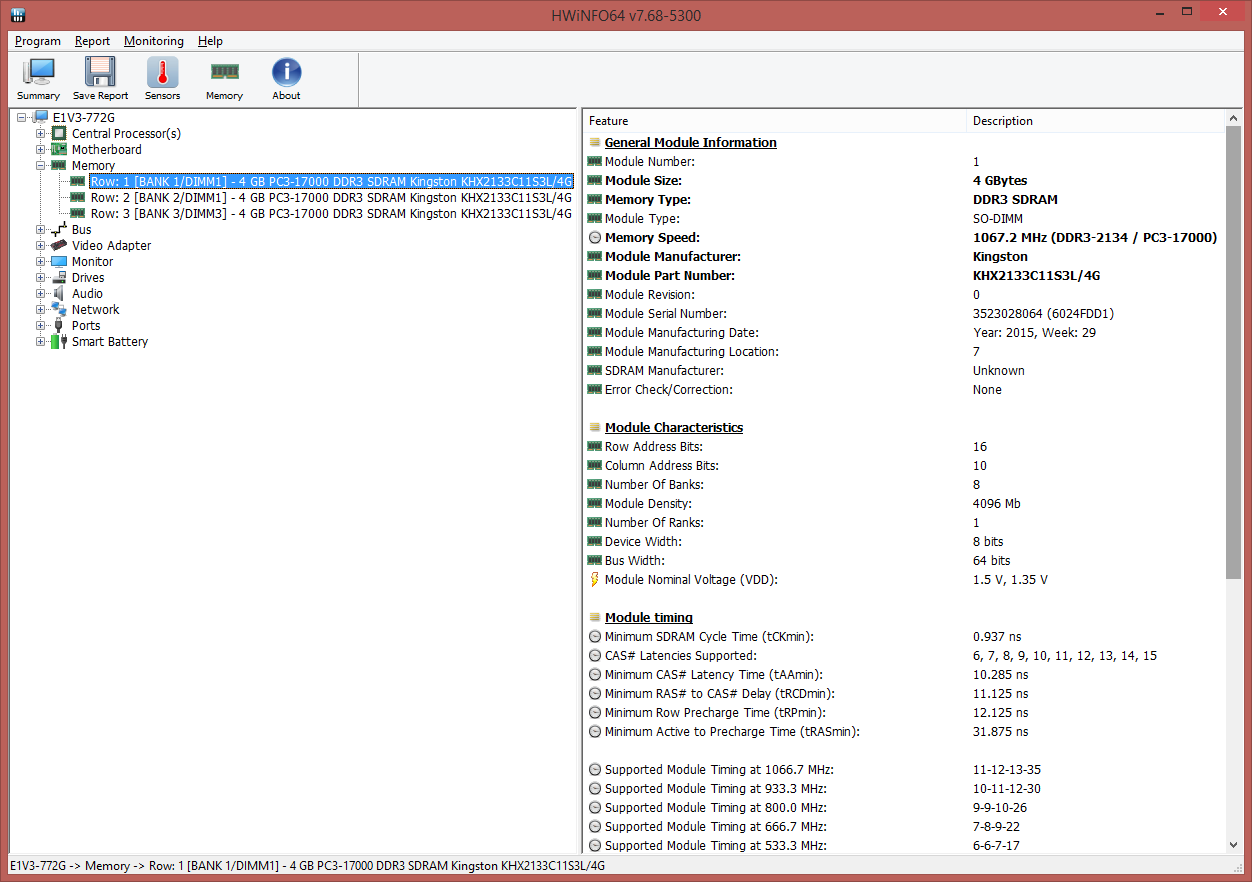1252x882 pixels.
Task: Click the Drives tree icon
Action: tap(60, 277)
